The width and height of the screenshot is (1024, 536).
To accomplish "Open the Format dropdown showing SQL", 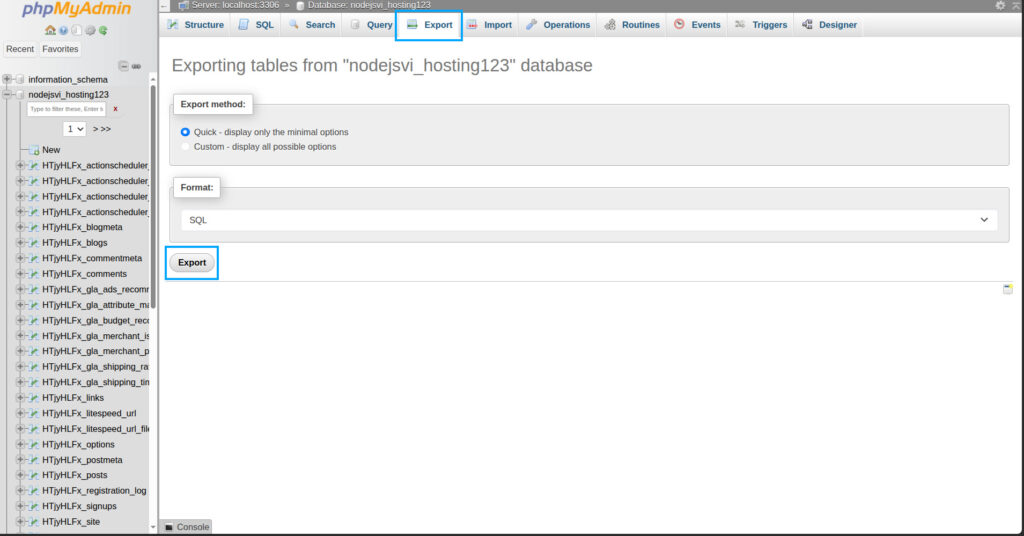I will point(589,220).
